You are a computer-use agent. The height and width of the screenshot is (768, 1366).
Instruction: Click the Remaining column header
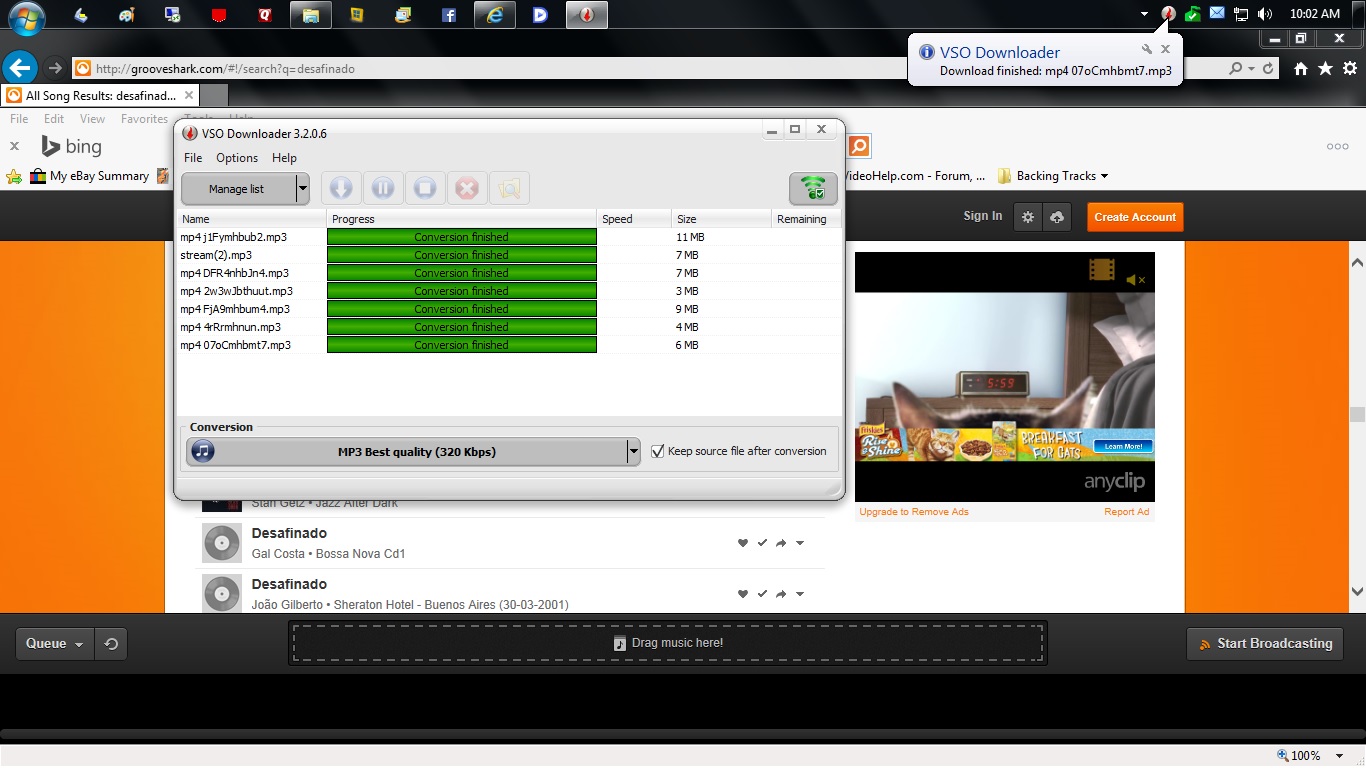806,219
